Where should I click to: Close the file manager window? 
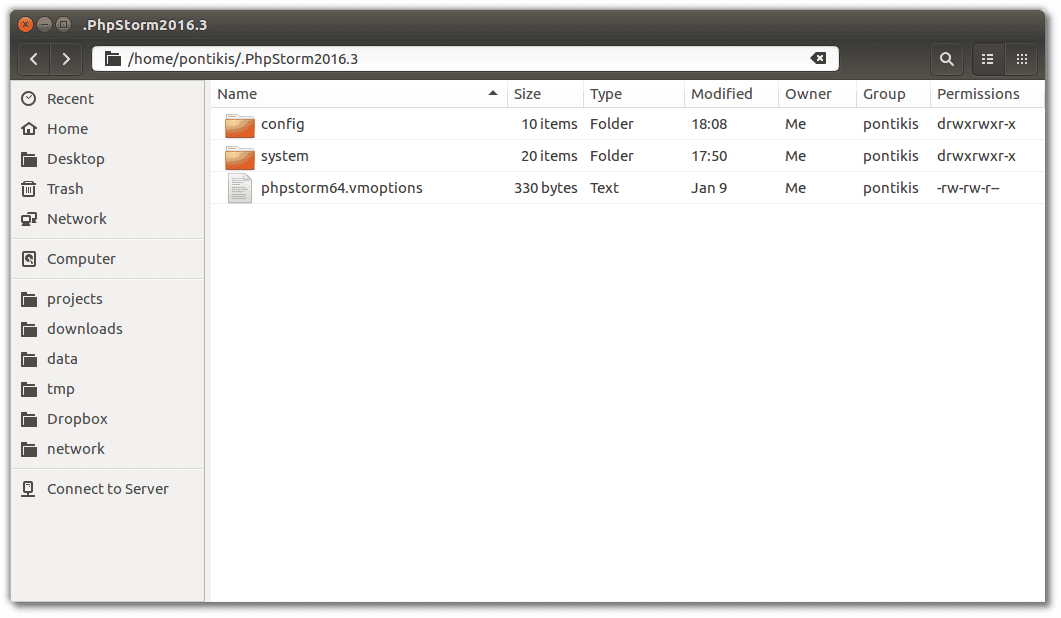click(25, 25)
